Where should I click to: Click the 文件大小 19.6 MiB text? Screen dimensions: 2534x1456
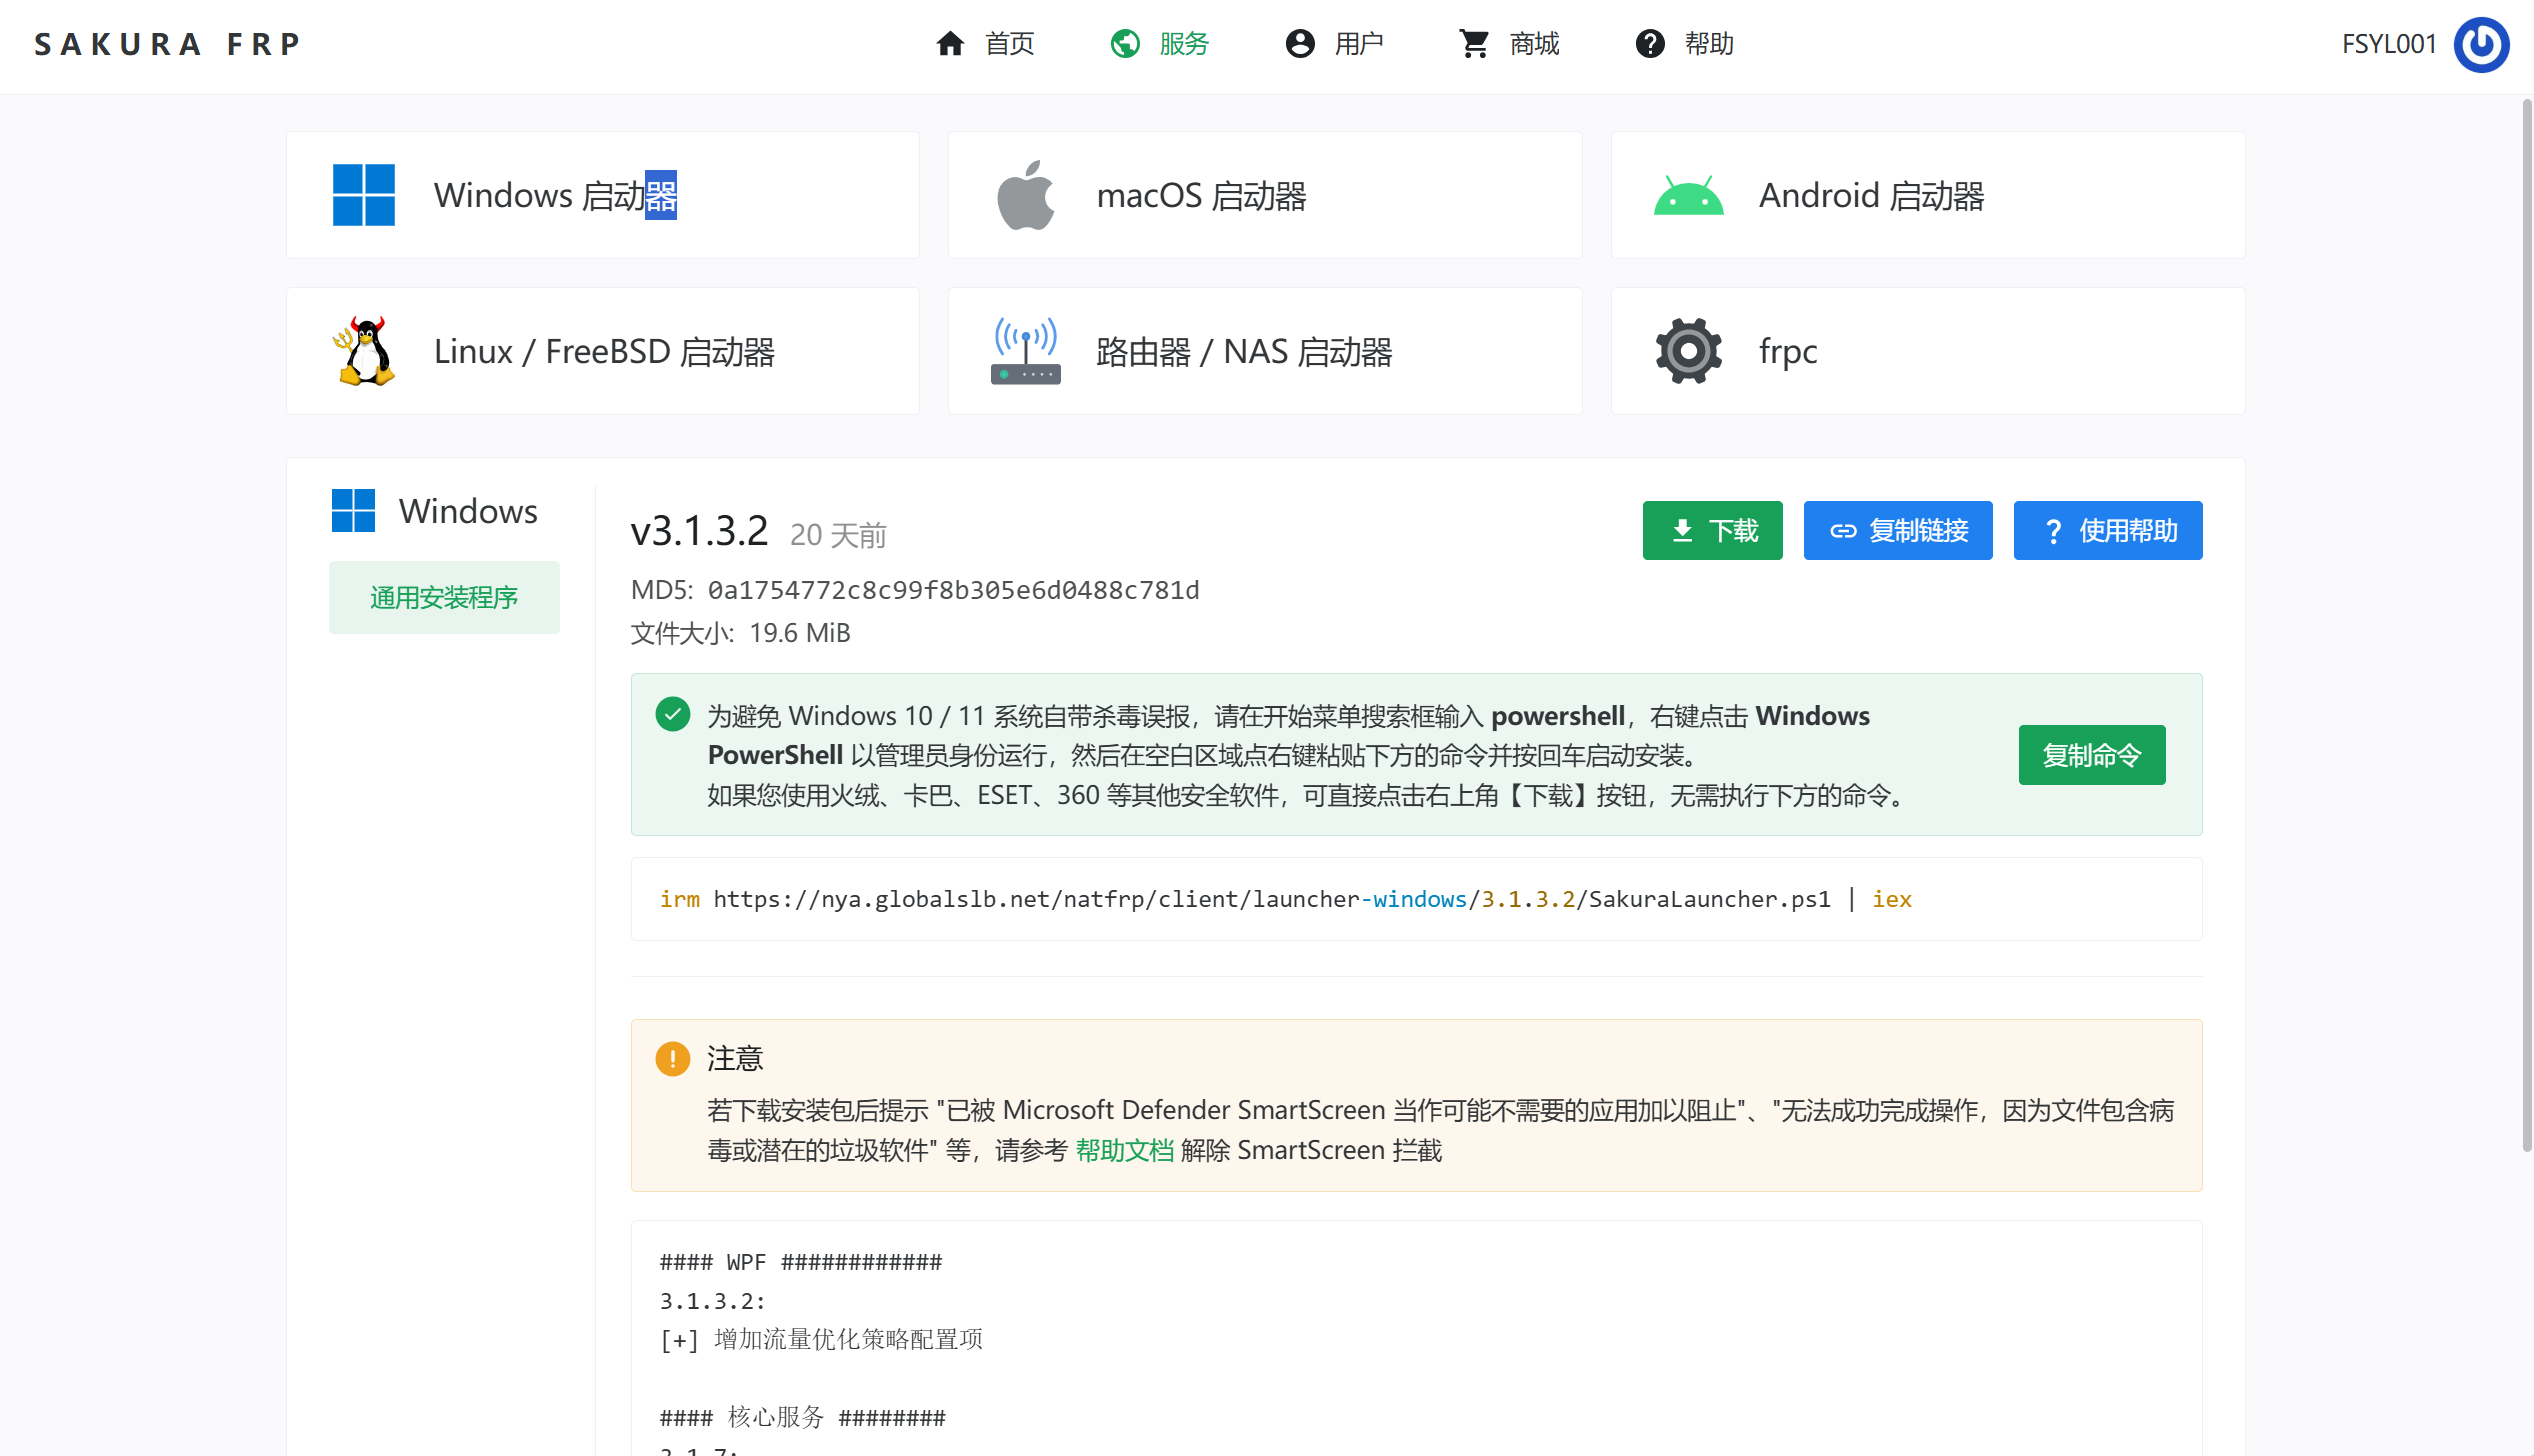tap(740, 633)
